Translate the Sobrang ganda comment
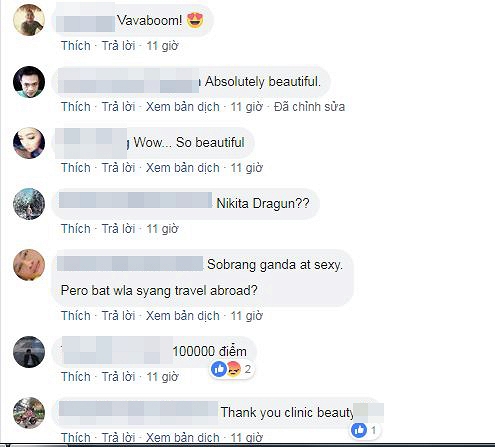 (183, 316)
